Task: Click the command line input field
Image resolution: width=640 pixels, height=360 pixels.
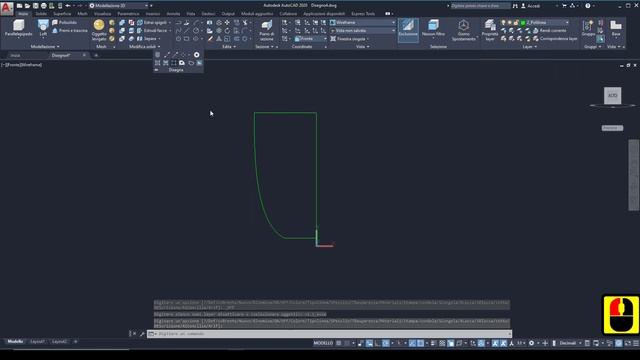Action: tap(329, 333)
